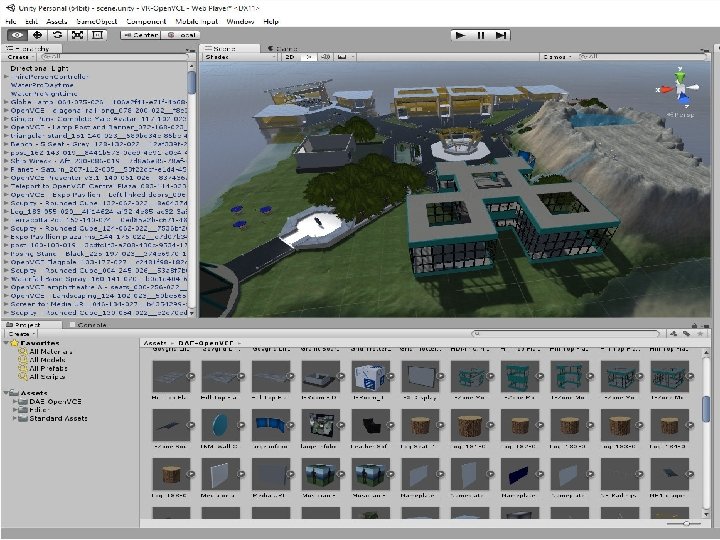Viewport: 720px width, 540px height.
Task: Expand the DAE-OpenVCE folder
Action: tap(15, 401)
